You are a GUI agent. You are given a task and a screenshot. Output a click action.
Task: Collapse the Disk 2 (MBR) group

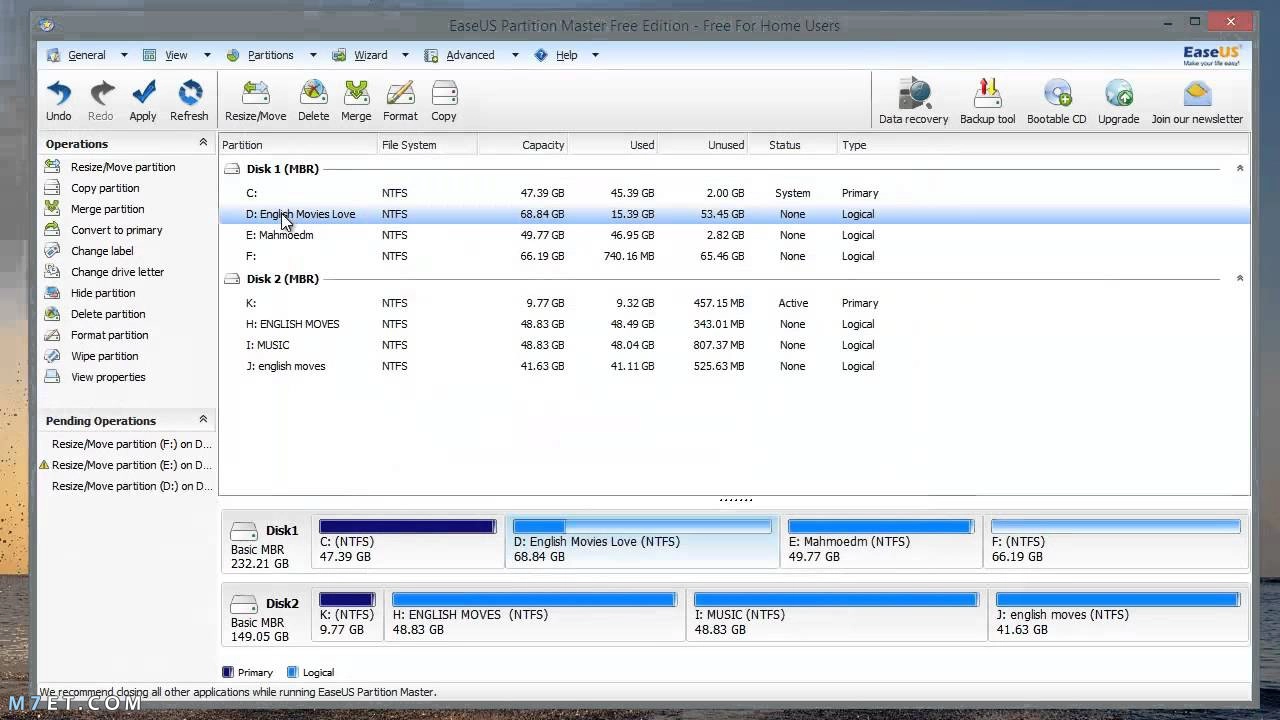coord(1240,278)
